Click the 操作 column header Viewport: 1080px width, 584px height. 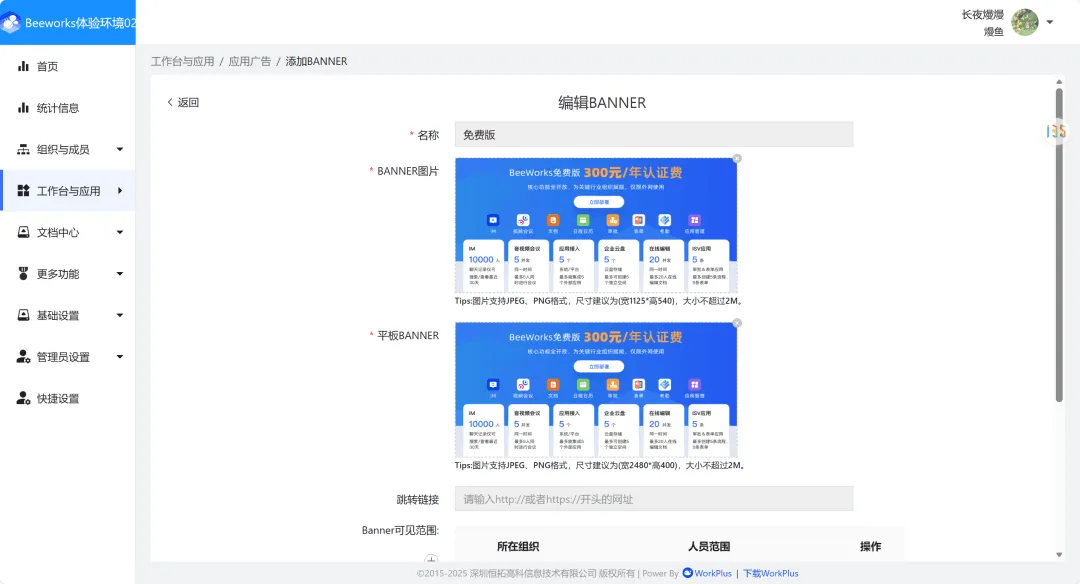pyautogui.click(x=870, y=546)
